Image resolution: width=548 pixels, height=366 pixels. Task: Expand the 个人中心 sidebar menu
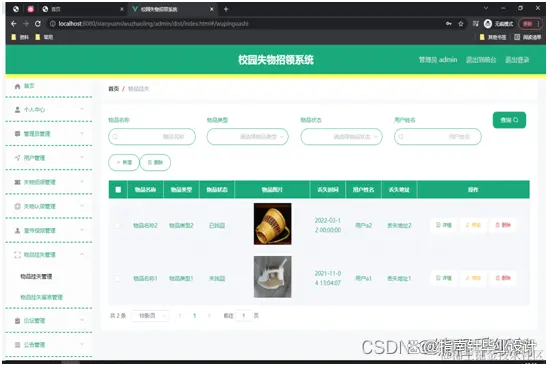82,109
